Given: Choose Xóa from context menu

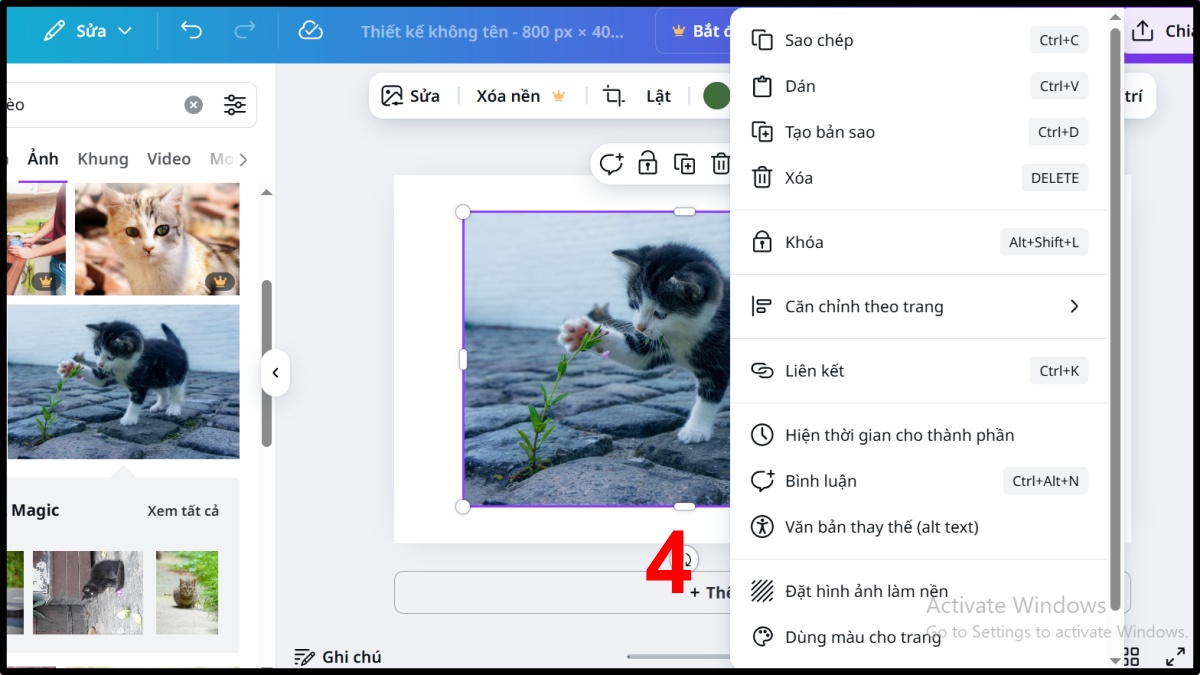Looking at the screenshot, I should point(920,178).
